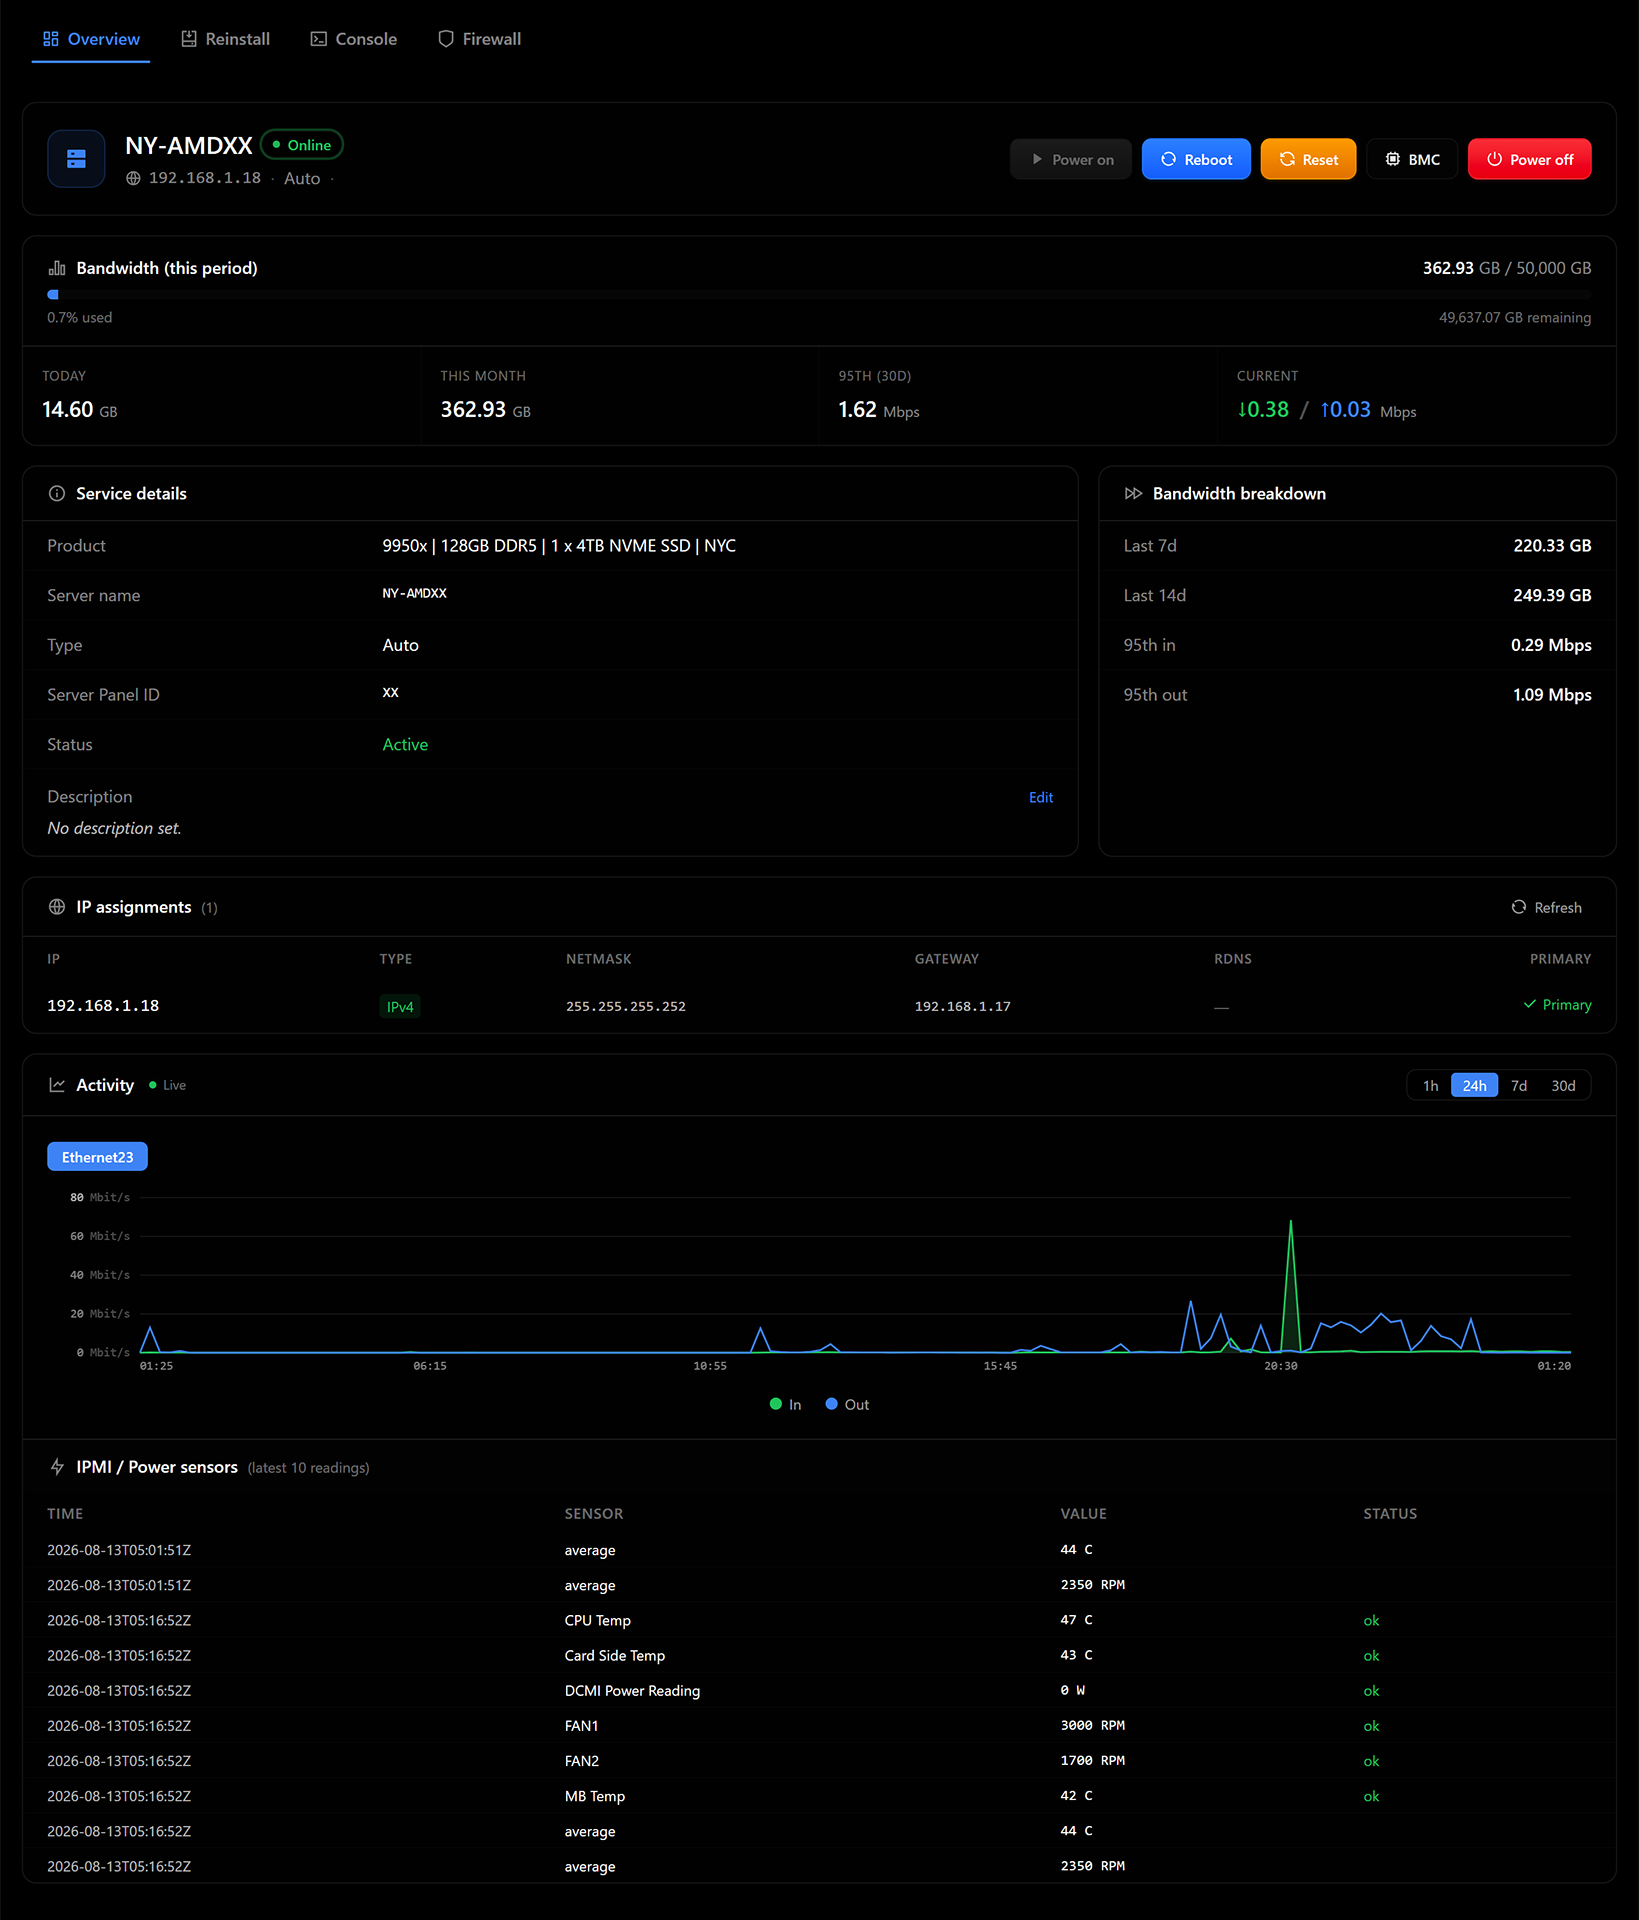This screenshot has height=1920, width=1639.
Task: Click the FAN1 sensor row
Action: point(819,1726)
